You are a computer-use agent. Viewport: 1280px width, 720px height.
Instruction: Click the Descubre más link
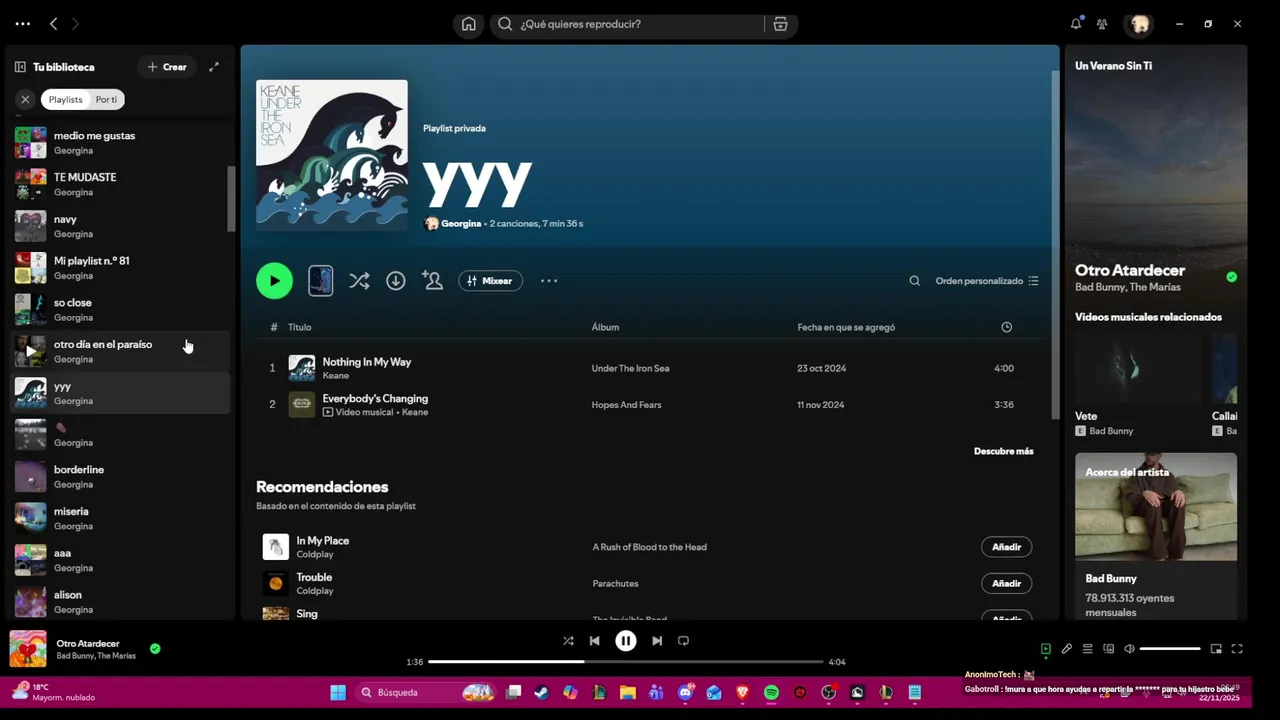tap(1004, 451)
